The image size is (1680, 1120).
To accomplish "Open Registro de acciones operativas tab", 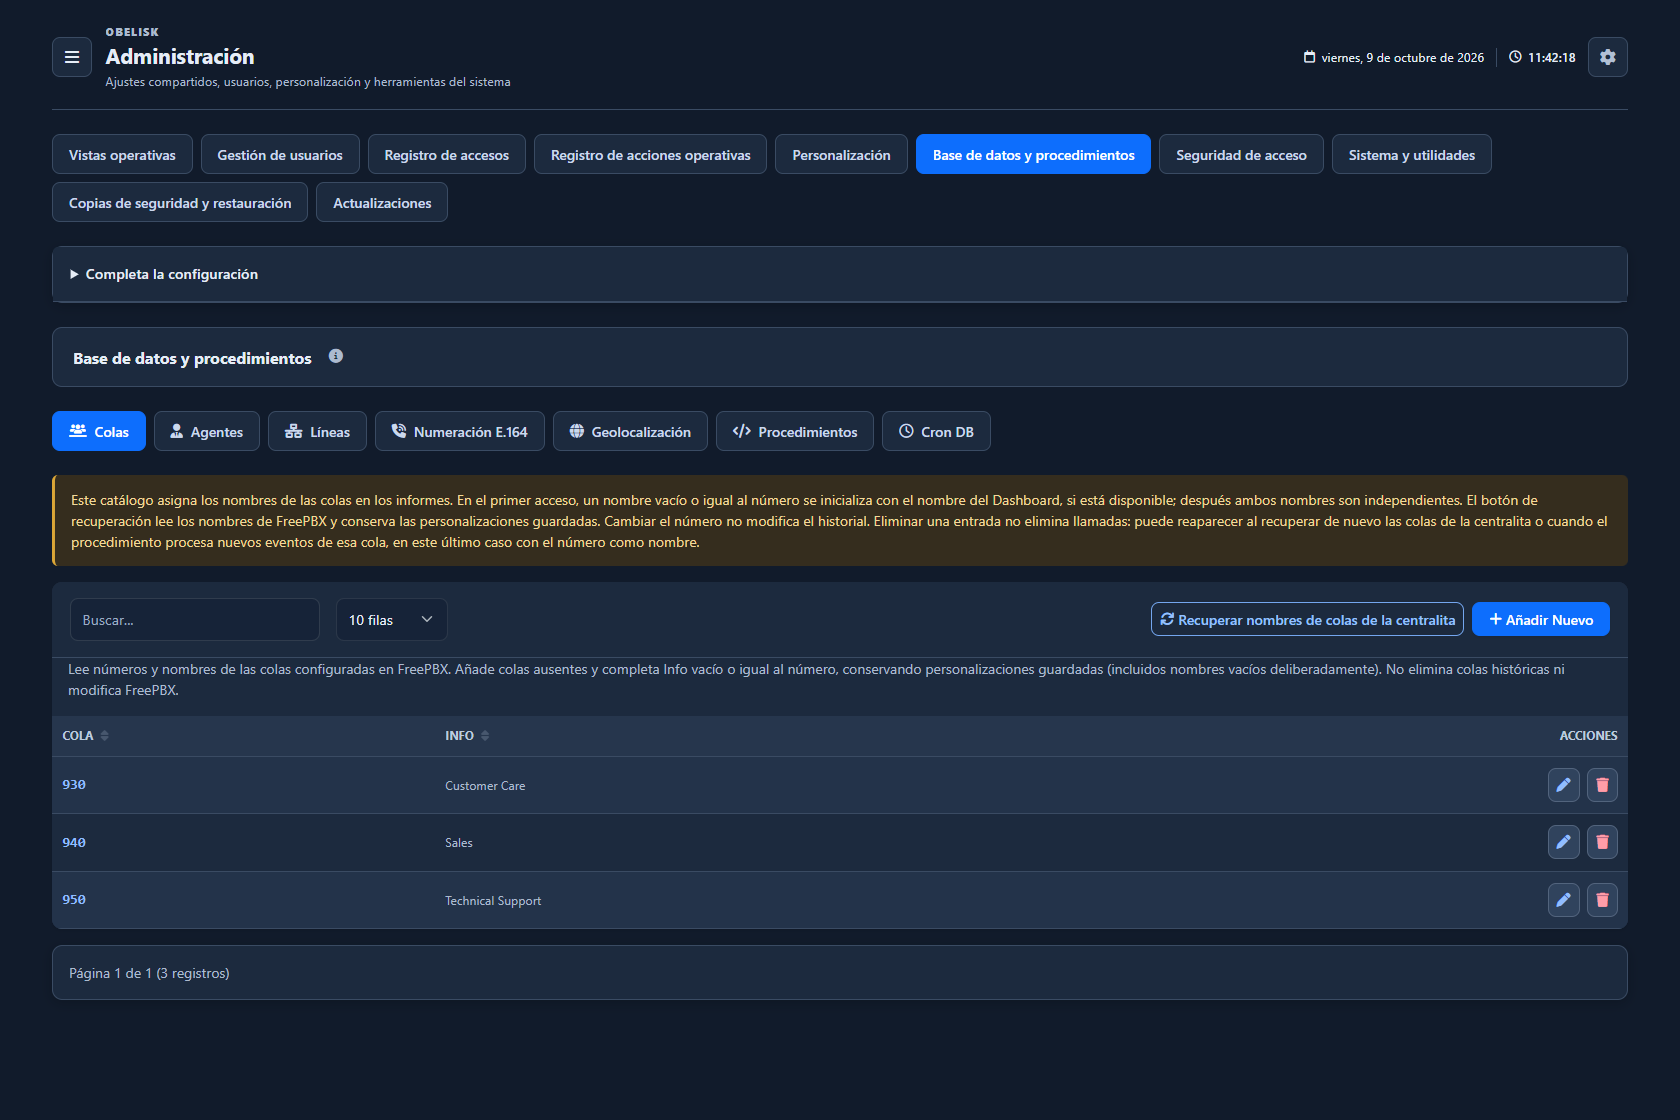I will coord(651,155).
